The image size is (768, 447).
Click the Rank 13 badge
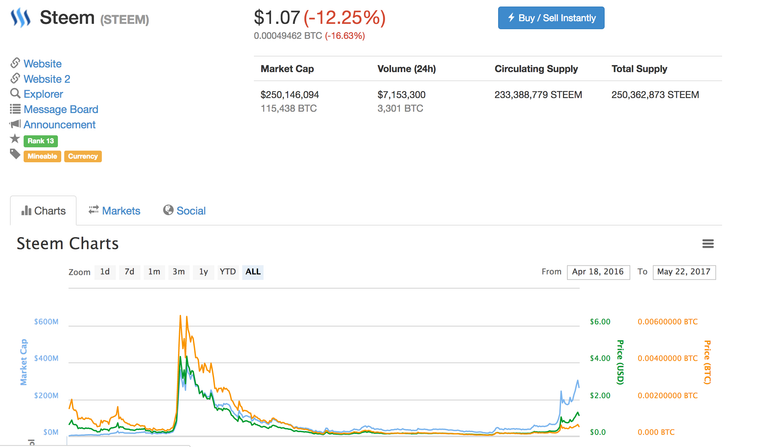(x=41, y=141)
